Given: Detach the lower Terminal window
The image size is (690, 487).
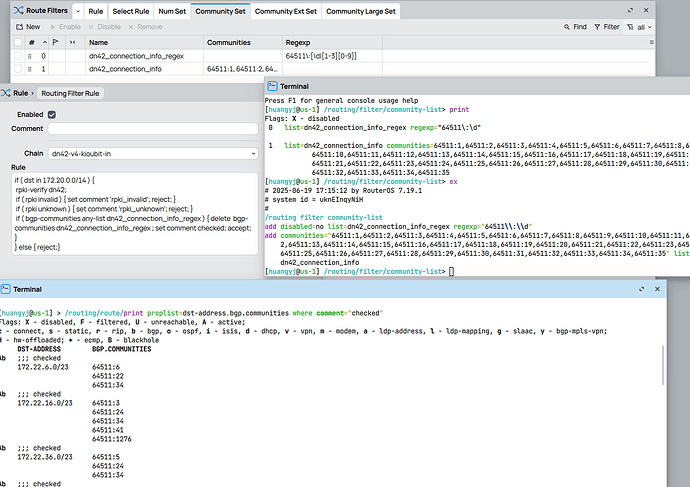Looking at the screenshot, I should [x=642, y=289].
